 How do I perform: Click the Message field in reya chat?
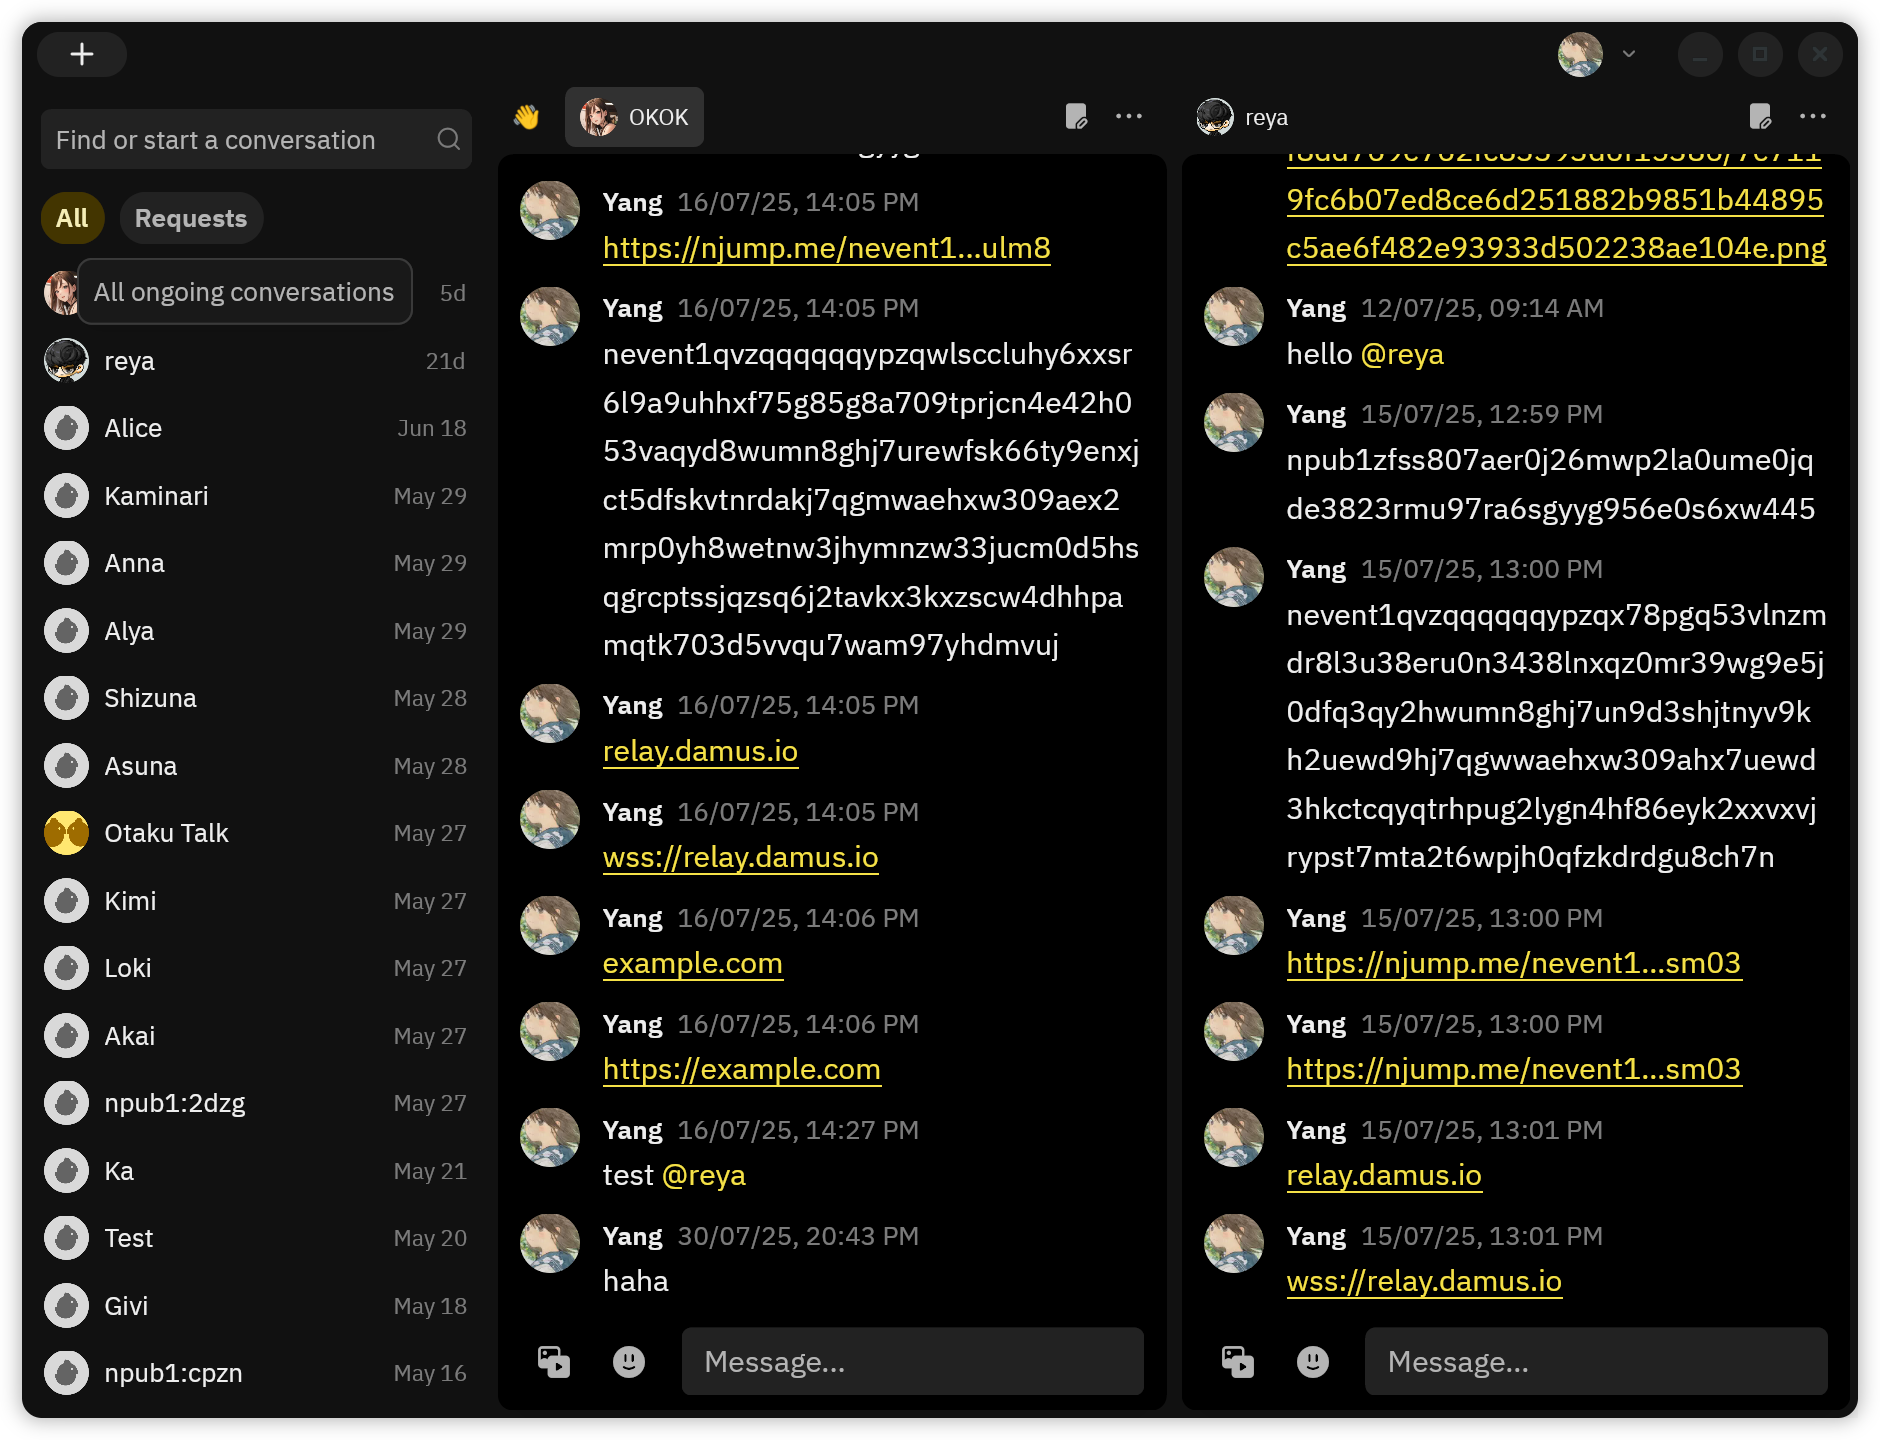[x=1596, y=1362]
